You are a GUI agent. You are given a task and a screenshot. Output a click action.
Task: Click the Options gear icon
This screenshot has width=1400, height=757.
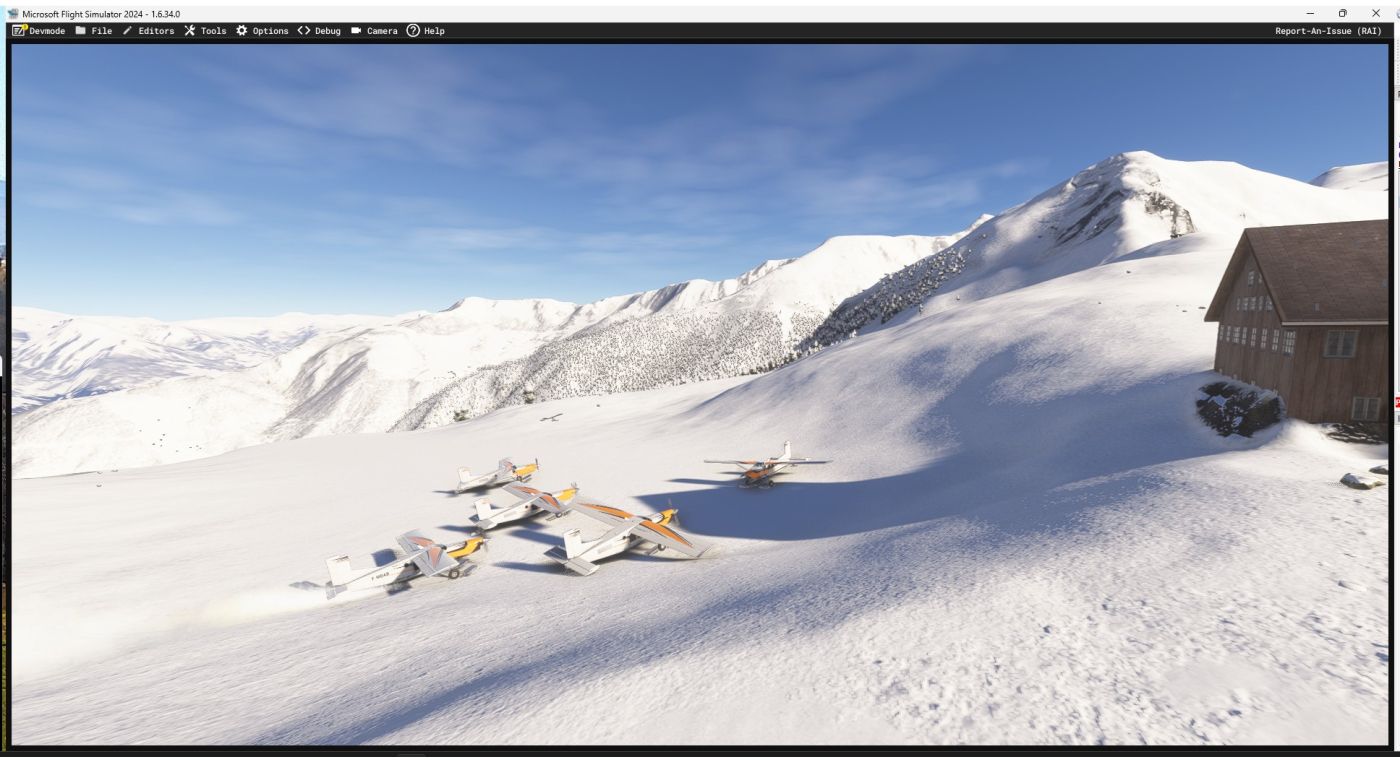(x=242, y=31)
